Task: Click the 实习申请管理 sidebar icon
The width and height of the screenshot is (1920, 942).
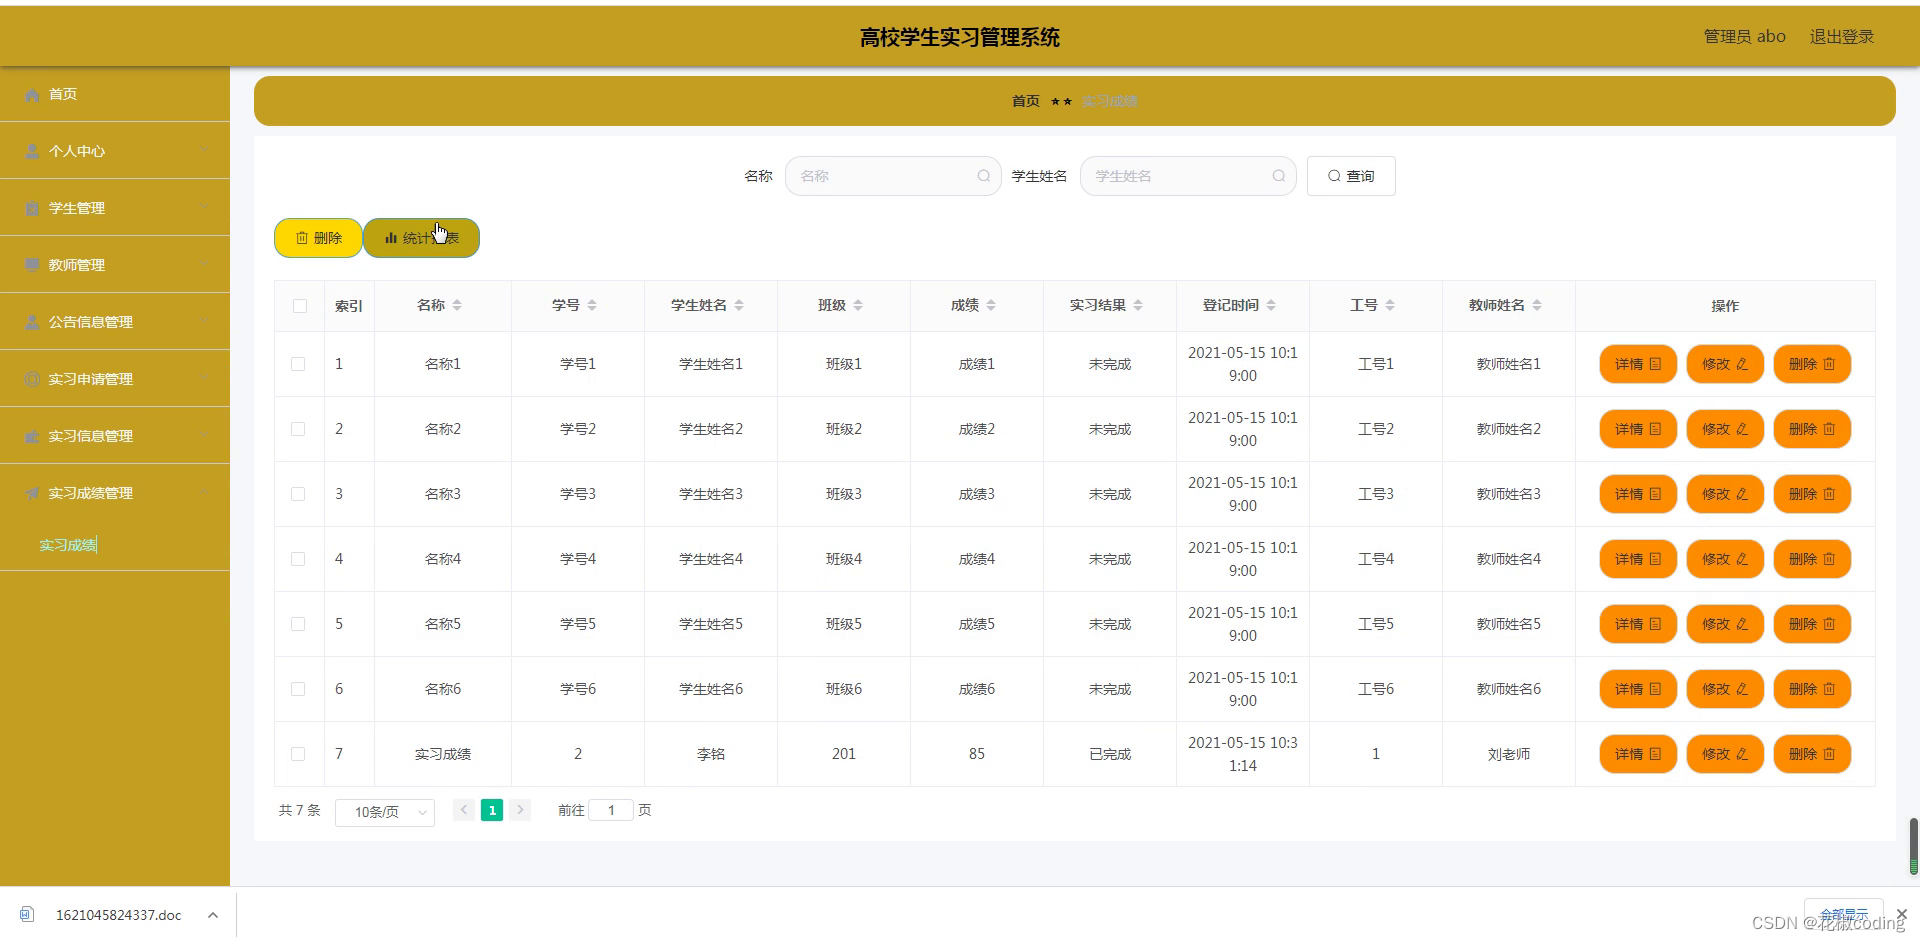Action: click(31, 378)
